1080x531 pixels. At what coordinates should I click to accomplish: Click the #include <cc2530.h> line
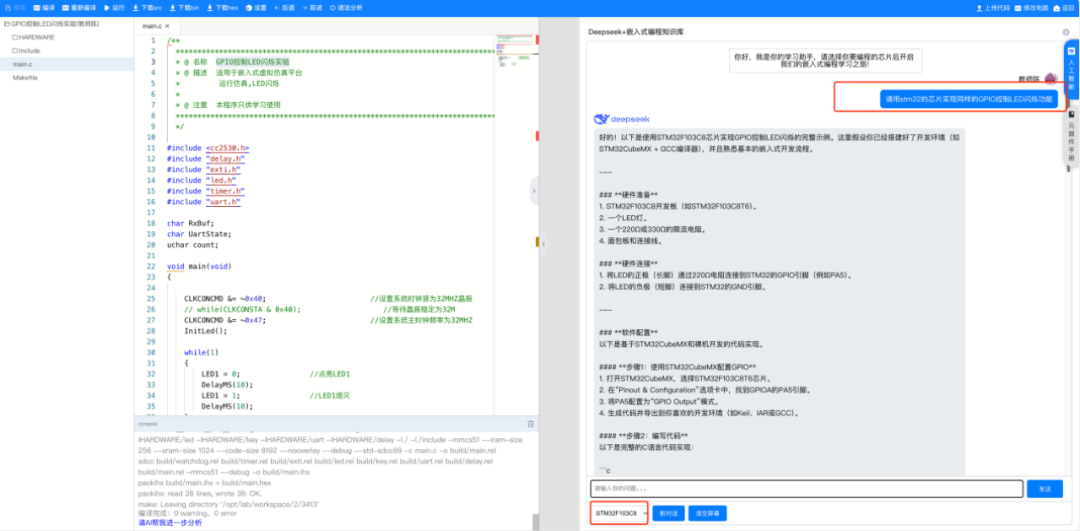coord(208,147)
